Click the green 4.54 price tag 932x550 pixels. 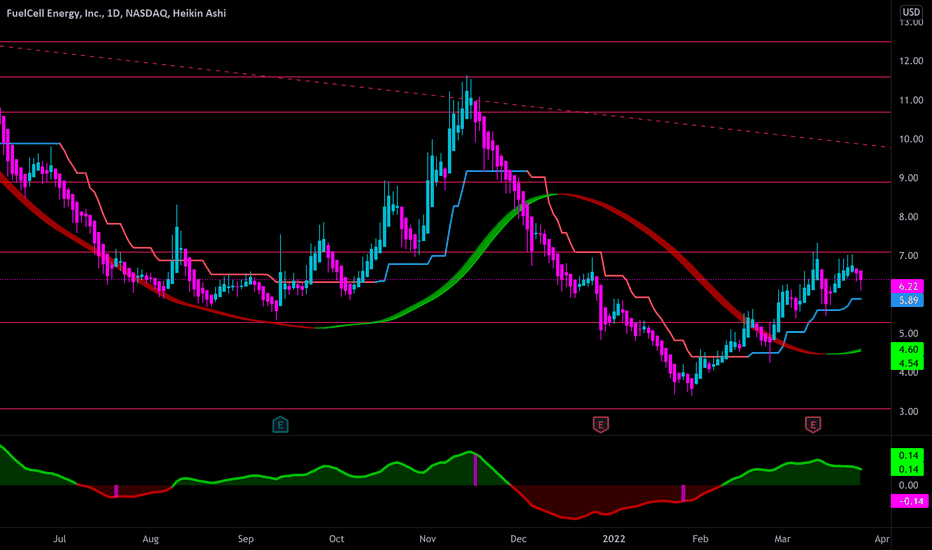pos(908,363)
